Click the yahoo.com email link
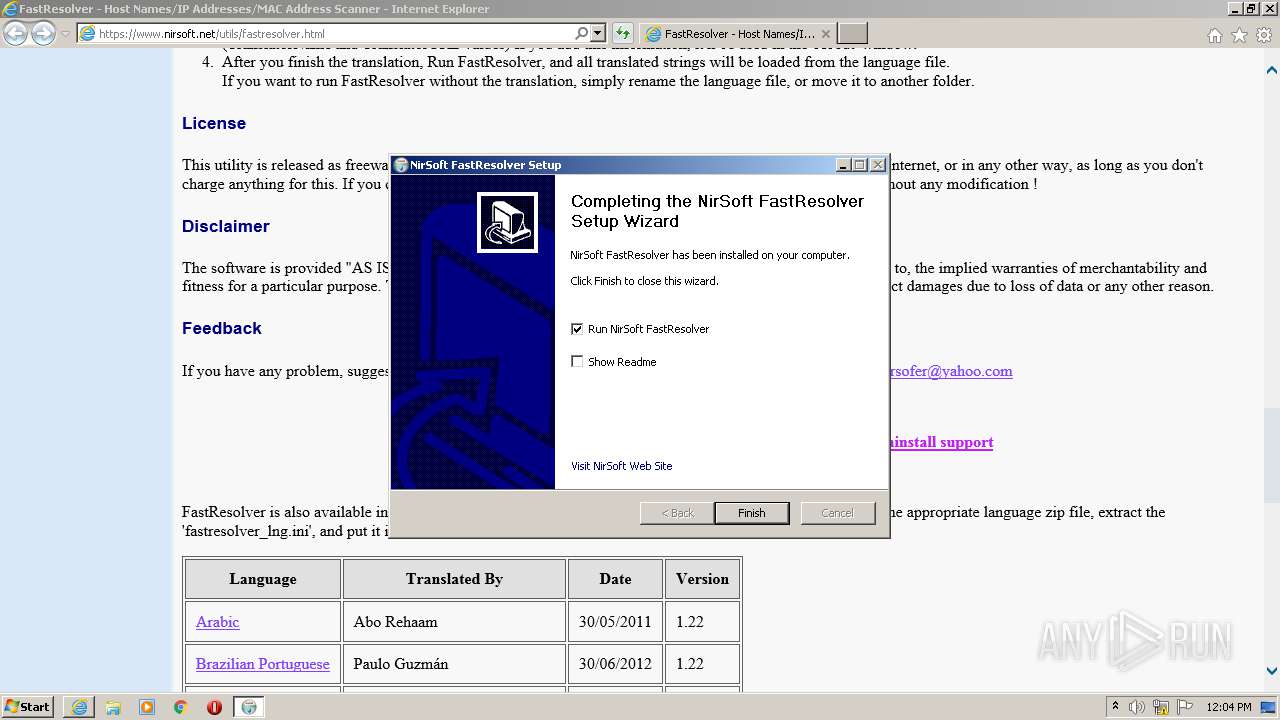This screenshot has height=720, width=1280. 950,371
